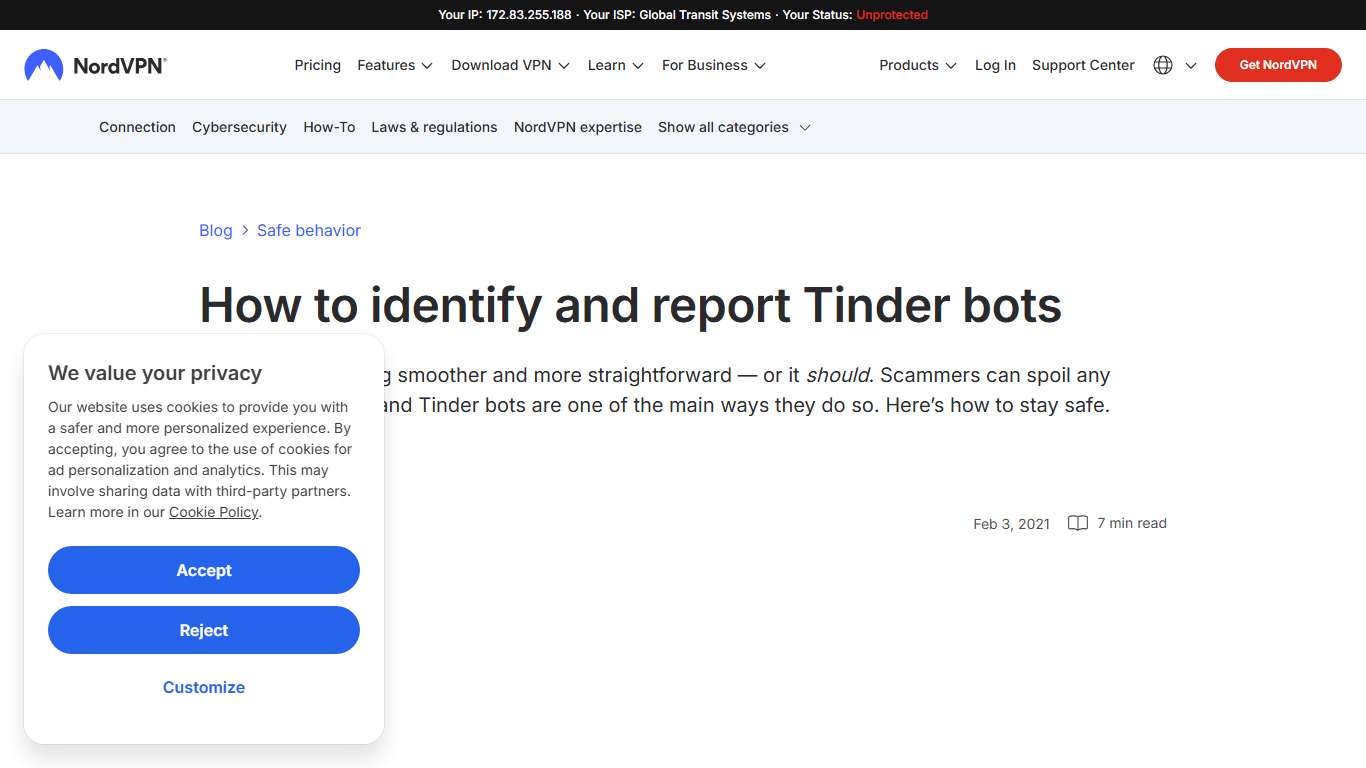
Task: Click the read-time book icon
Action: 1077,522
